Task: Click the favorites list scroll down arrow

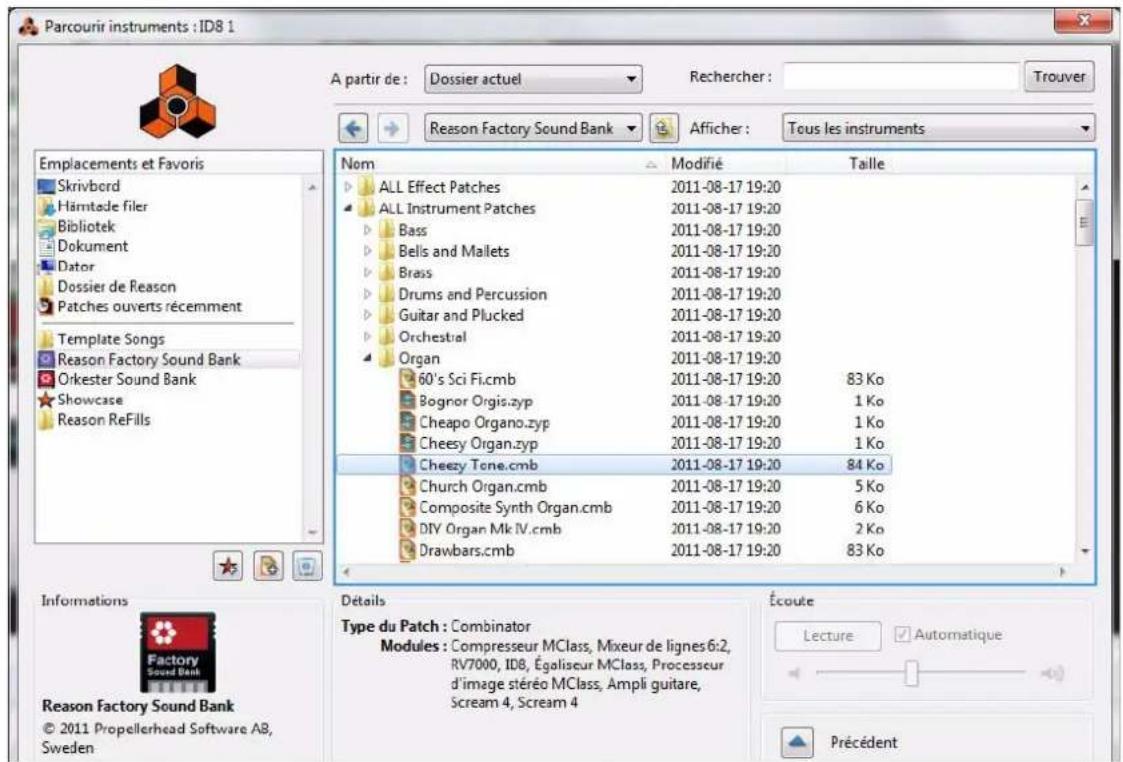Action: (312, 533)
